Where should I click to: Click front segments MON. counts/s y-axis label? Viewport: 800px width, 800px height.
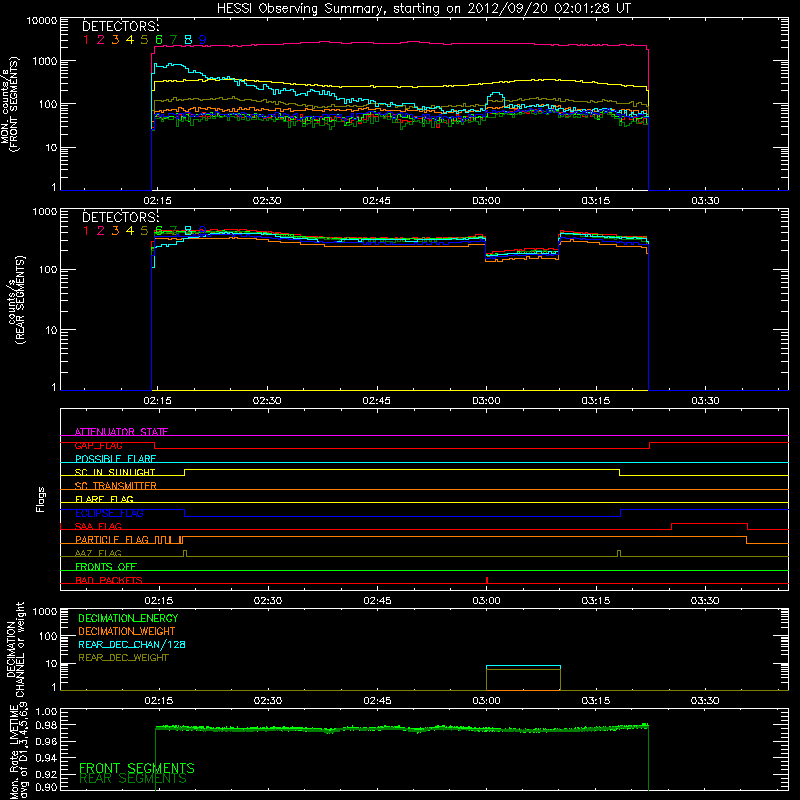10,104
